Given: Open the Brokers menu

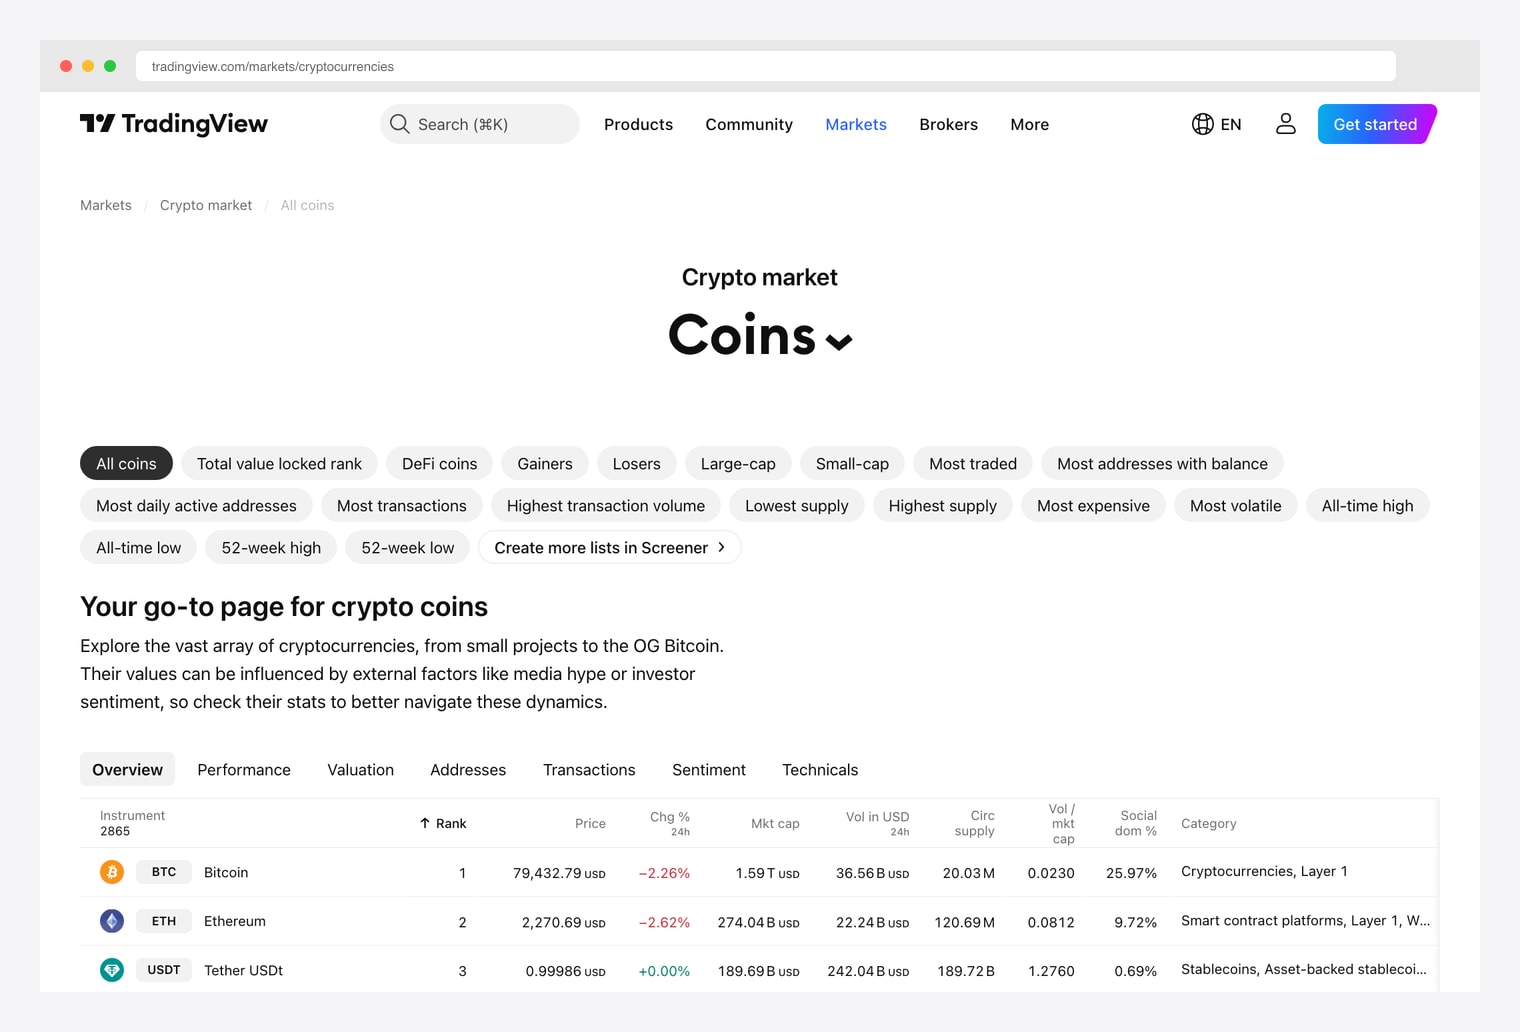Looking at the screenshot, I should [949, 124].
